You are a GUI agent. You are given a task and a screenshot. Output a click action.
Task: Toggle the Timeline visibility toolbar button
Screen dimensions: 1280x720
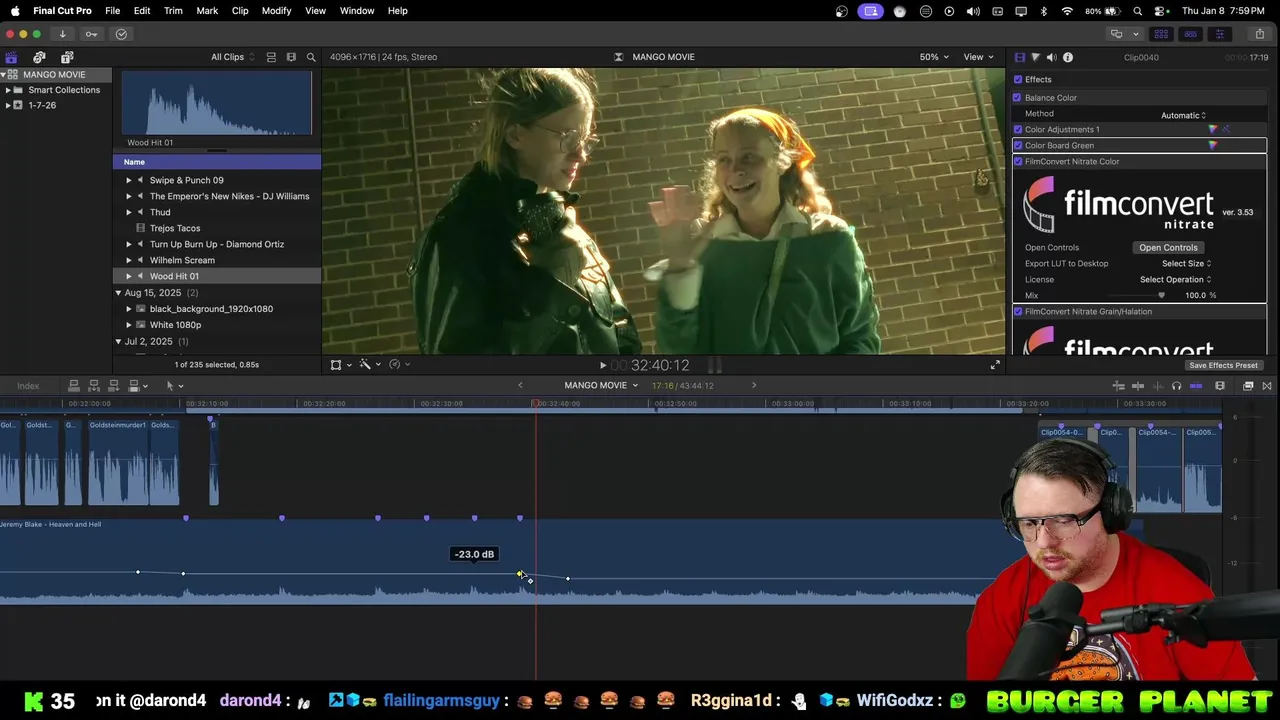pos(1190,34)
